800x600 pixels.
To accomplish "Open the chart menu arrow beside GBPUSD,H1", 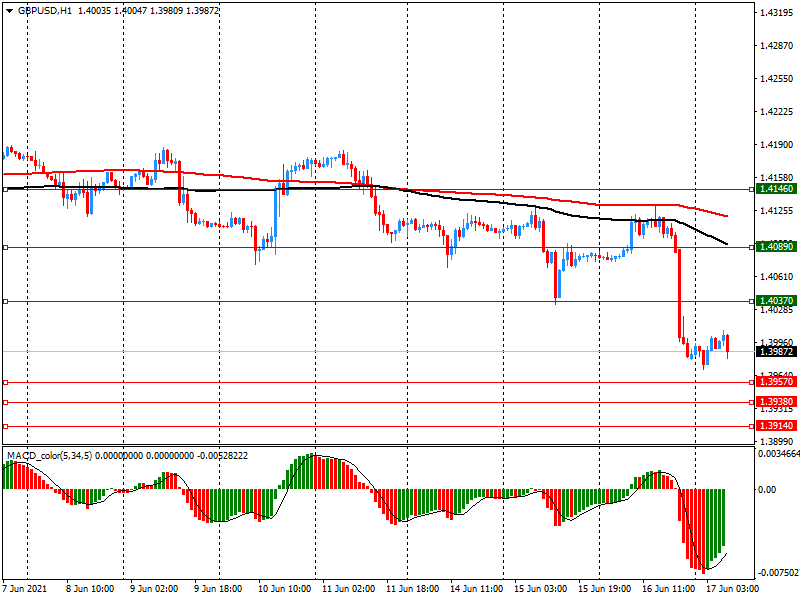I will click(x=10, y=11).
